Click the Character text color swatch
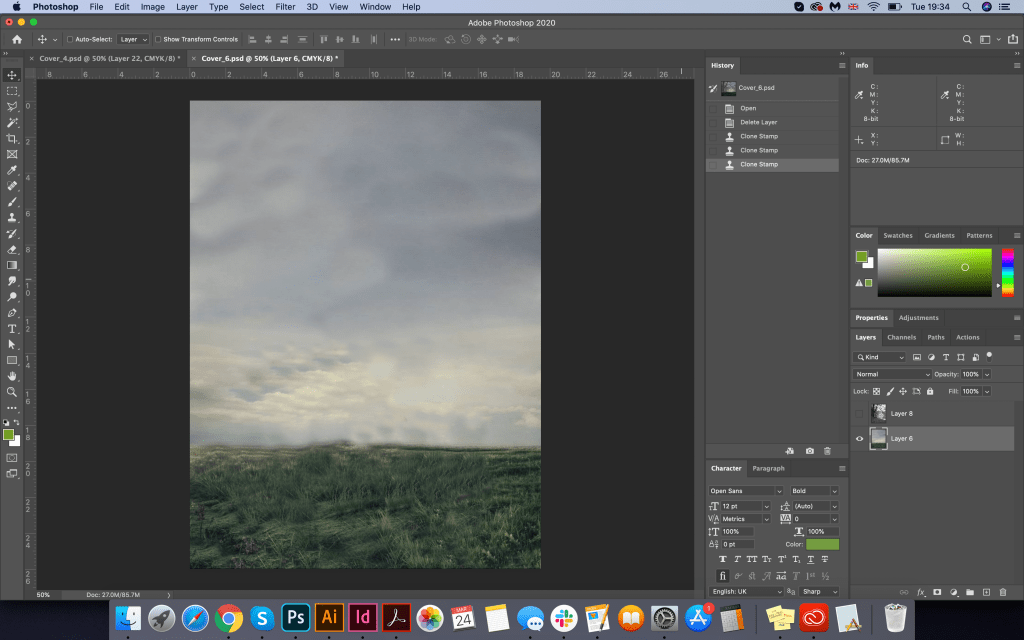The width and height of the screenshot is (1024, 640). [x=822, y=544]
